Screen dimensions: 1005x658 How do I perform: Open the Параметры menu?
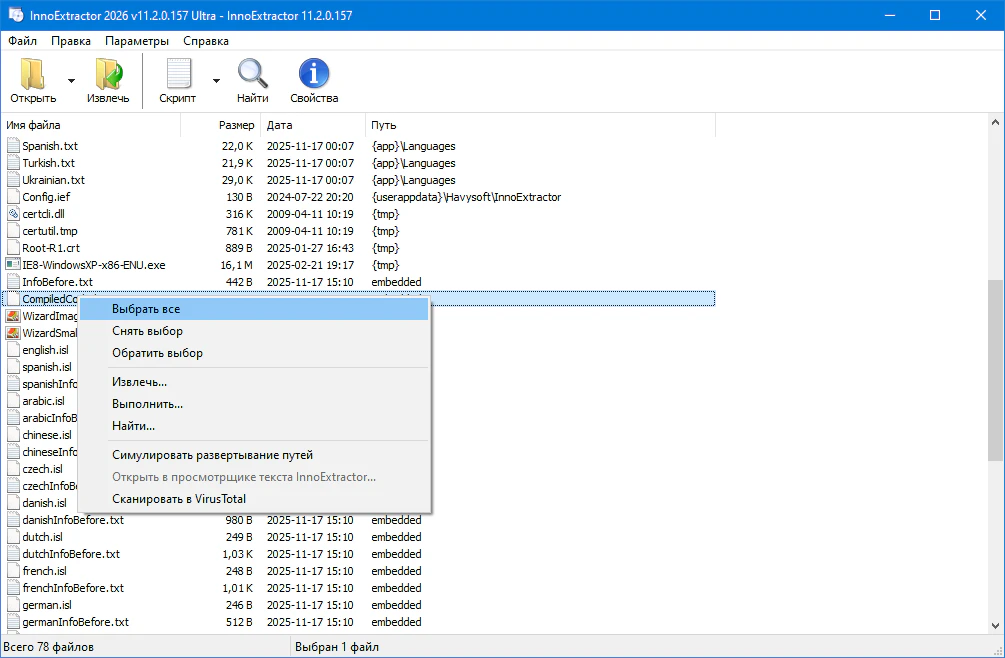[x=137, y=41]
